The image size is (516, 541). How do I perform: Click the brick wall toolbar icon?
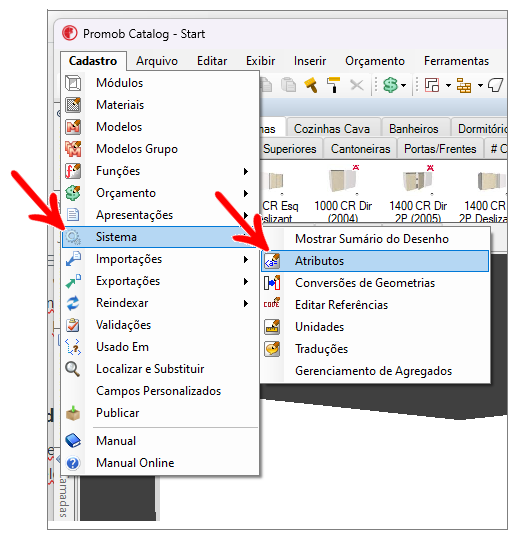(464, 85)
